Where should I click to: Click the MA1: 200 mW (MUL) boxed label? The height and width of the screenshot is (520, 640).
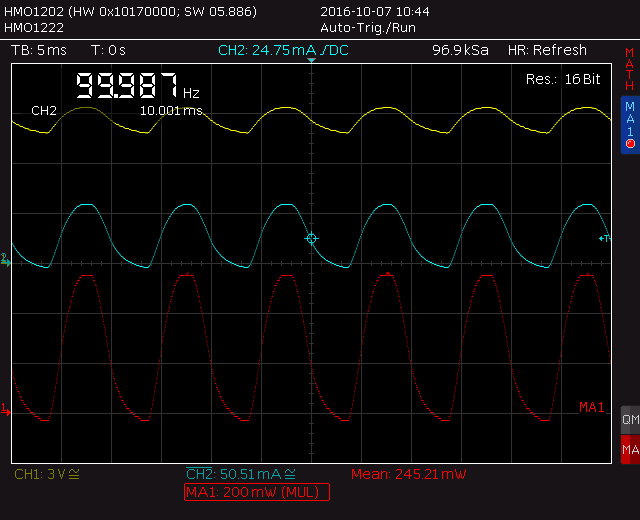tap(257, 492)
